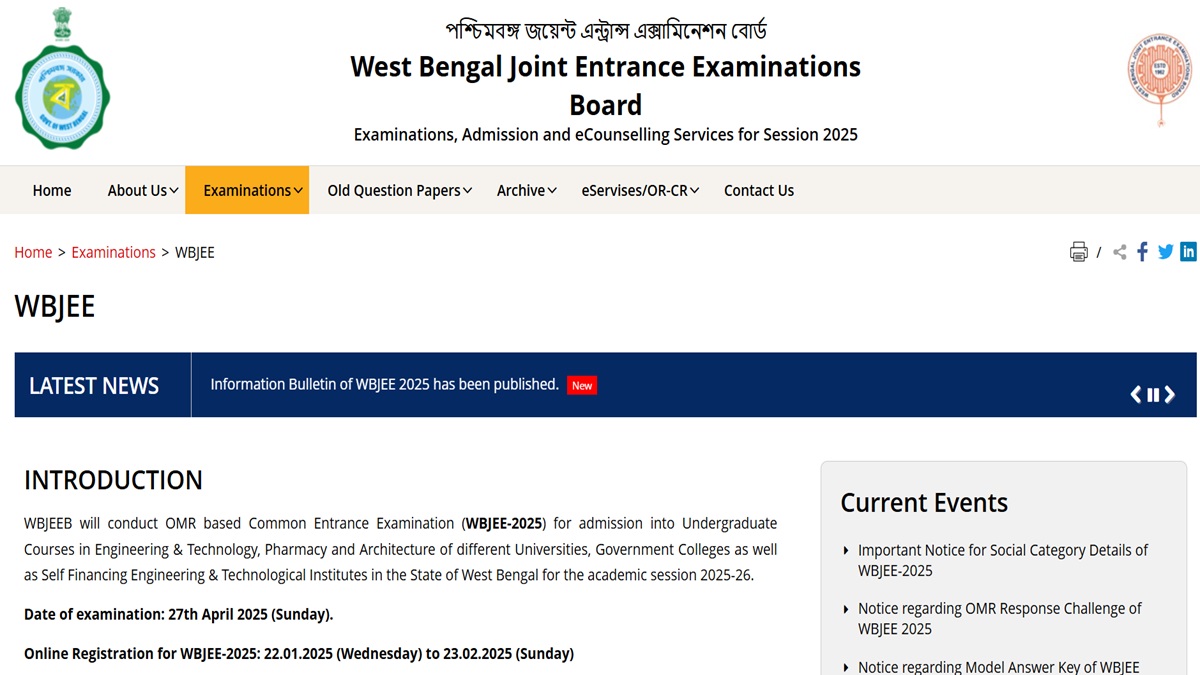This screenshot has width=1200, height=675.
Task: Click the WBJEE page heading
Action: point(55,306)
